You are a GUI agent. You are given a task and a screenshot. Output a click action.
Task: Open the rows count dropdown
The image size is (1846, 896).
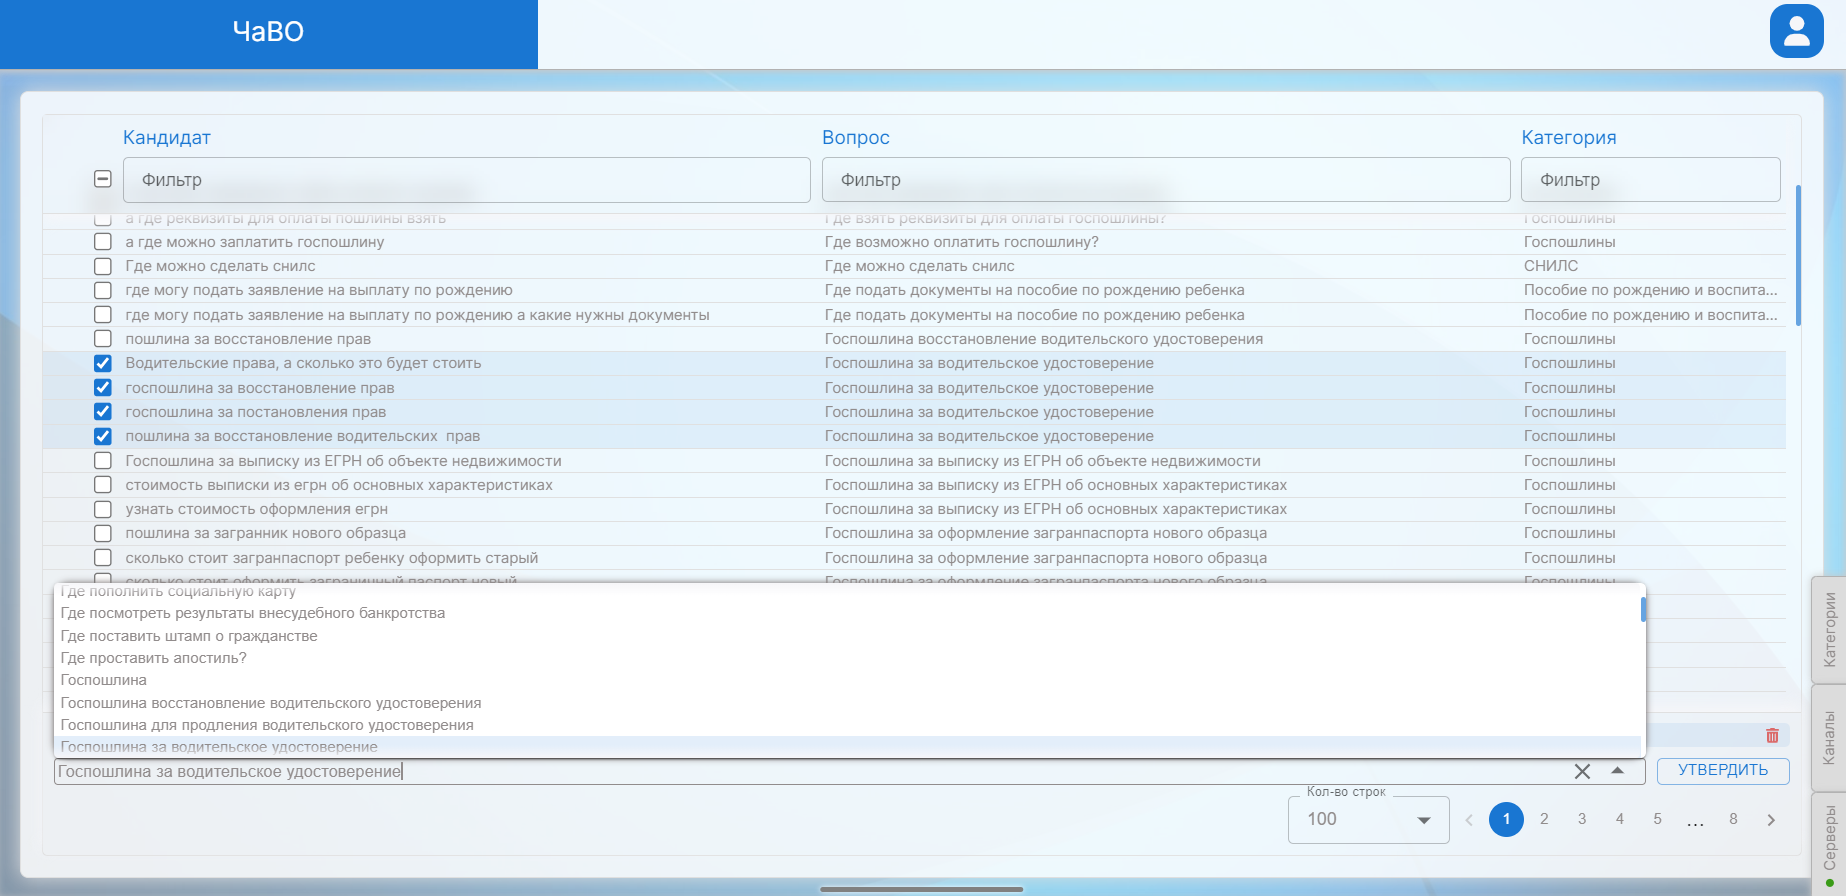pyautogui.click(x=1367, y=820)
